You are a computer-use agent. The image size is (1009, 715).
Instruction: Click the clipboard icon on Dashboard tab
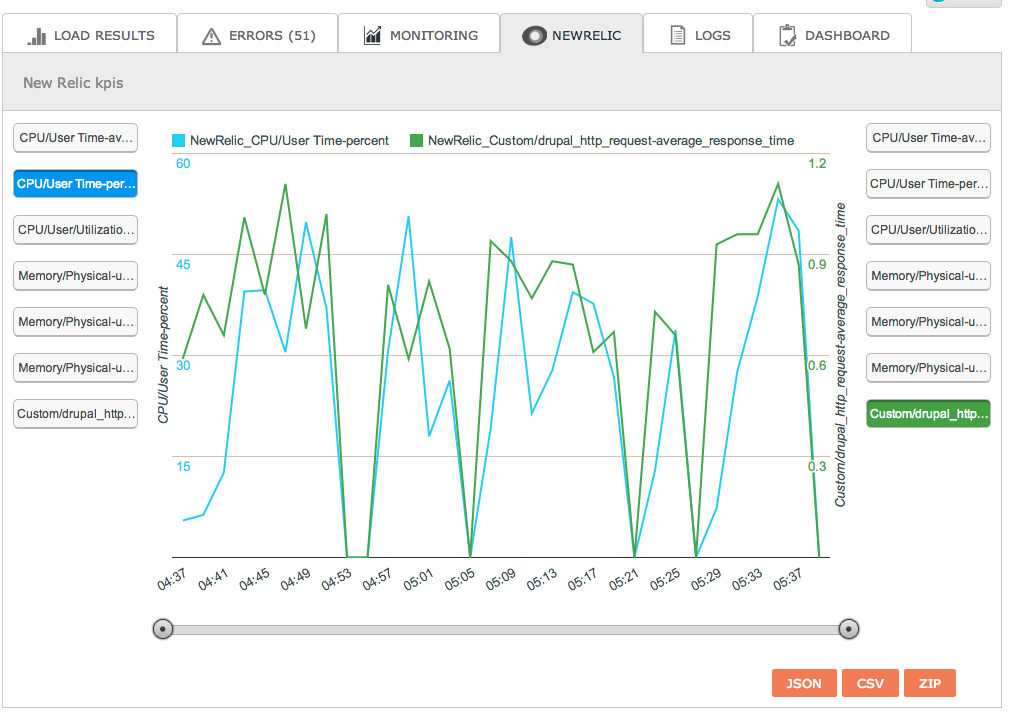(787, 35)
